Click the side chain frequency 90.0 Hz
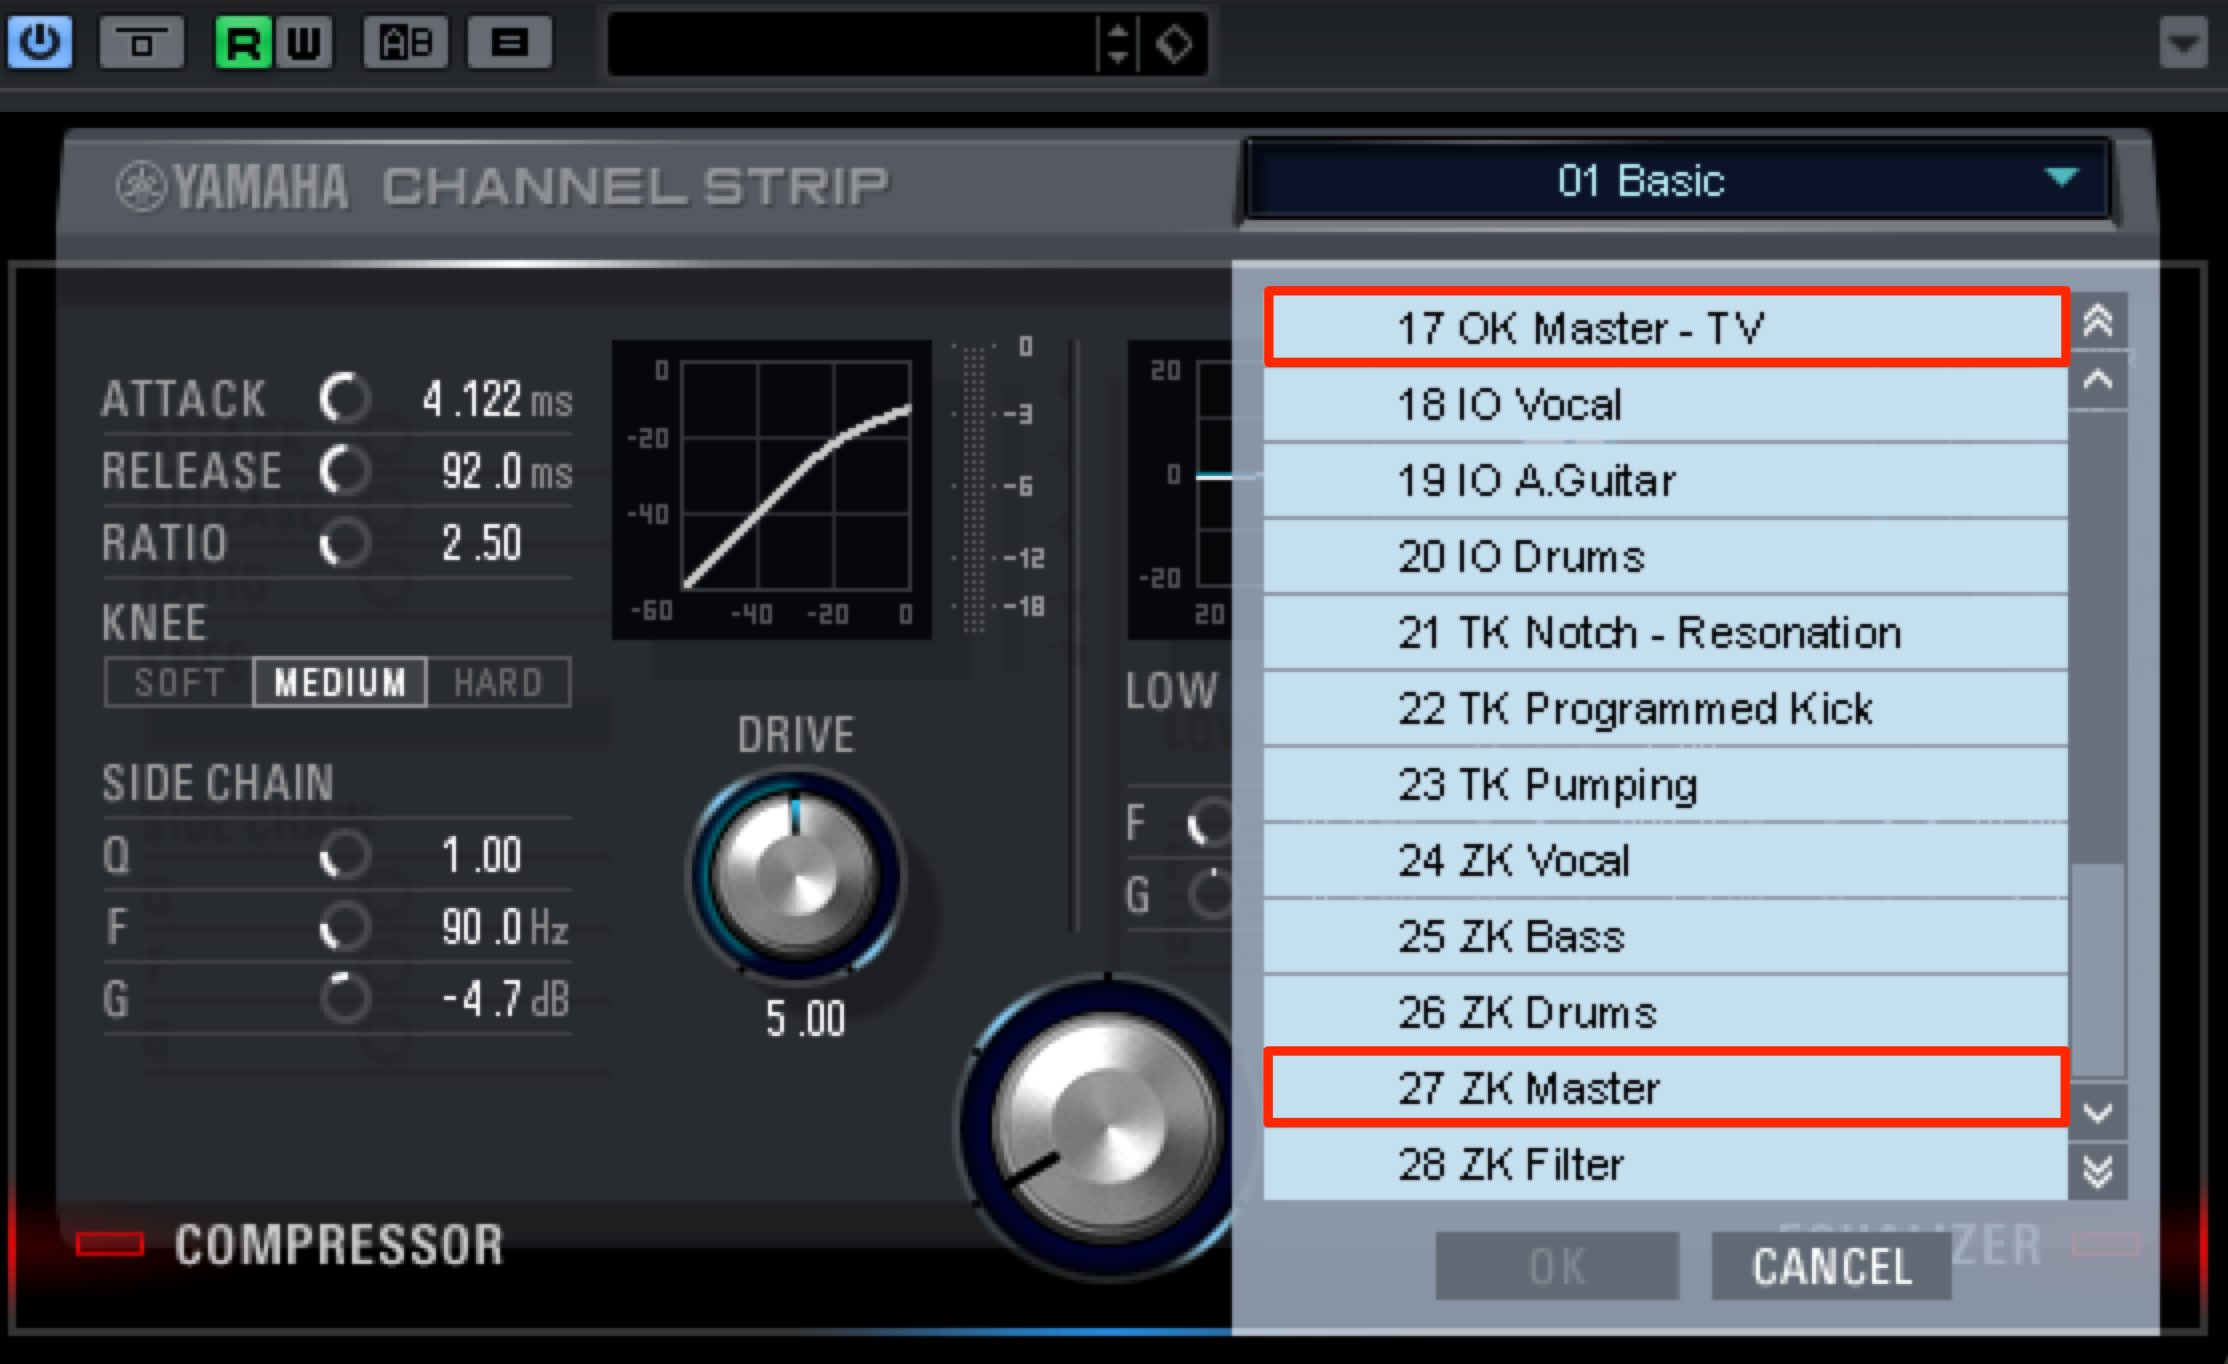This screenshot has width=2228, height=1364. (505, 927)
